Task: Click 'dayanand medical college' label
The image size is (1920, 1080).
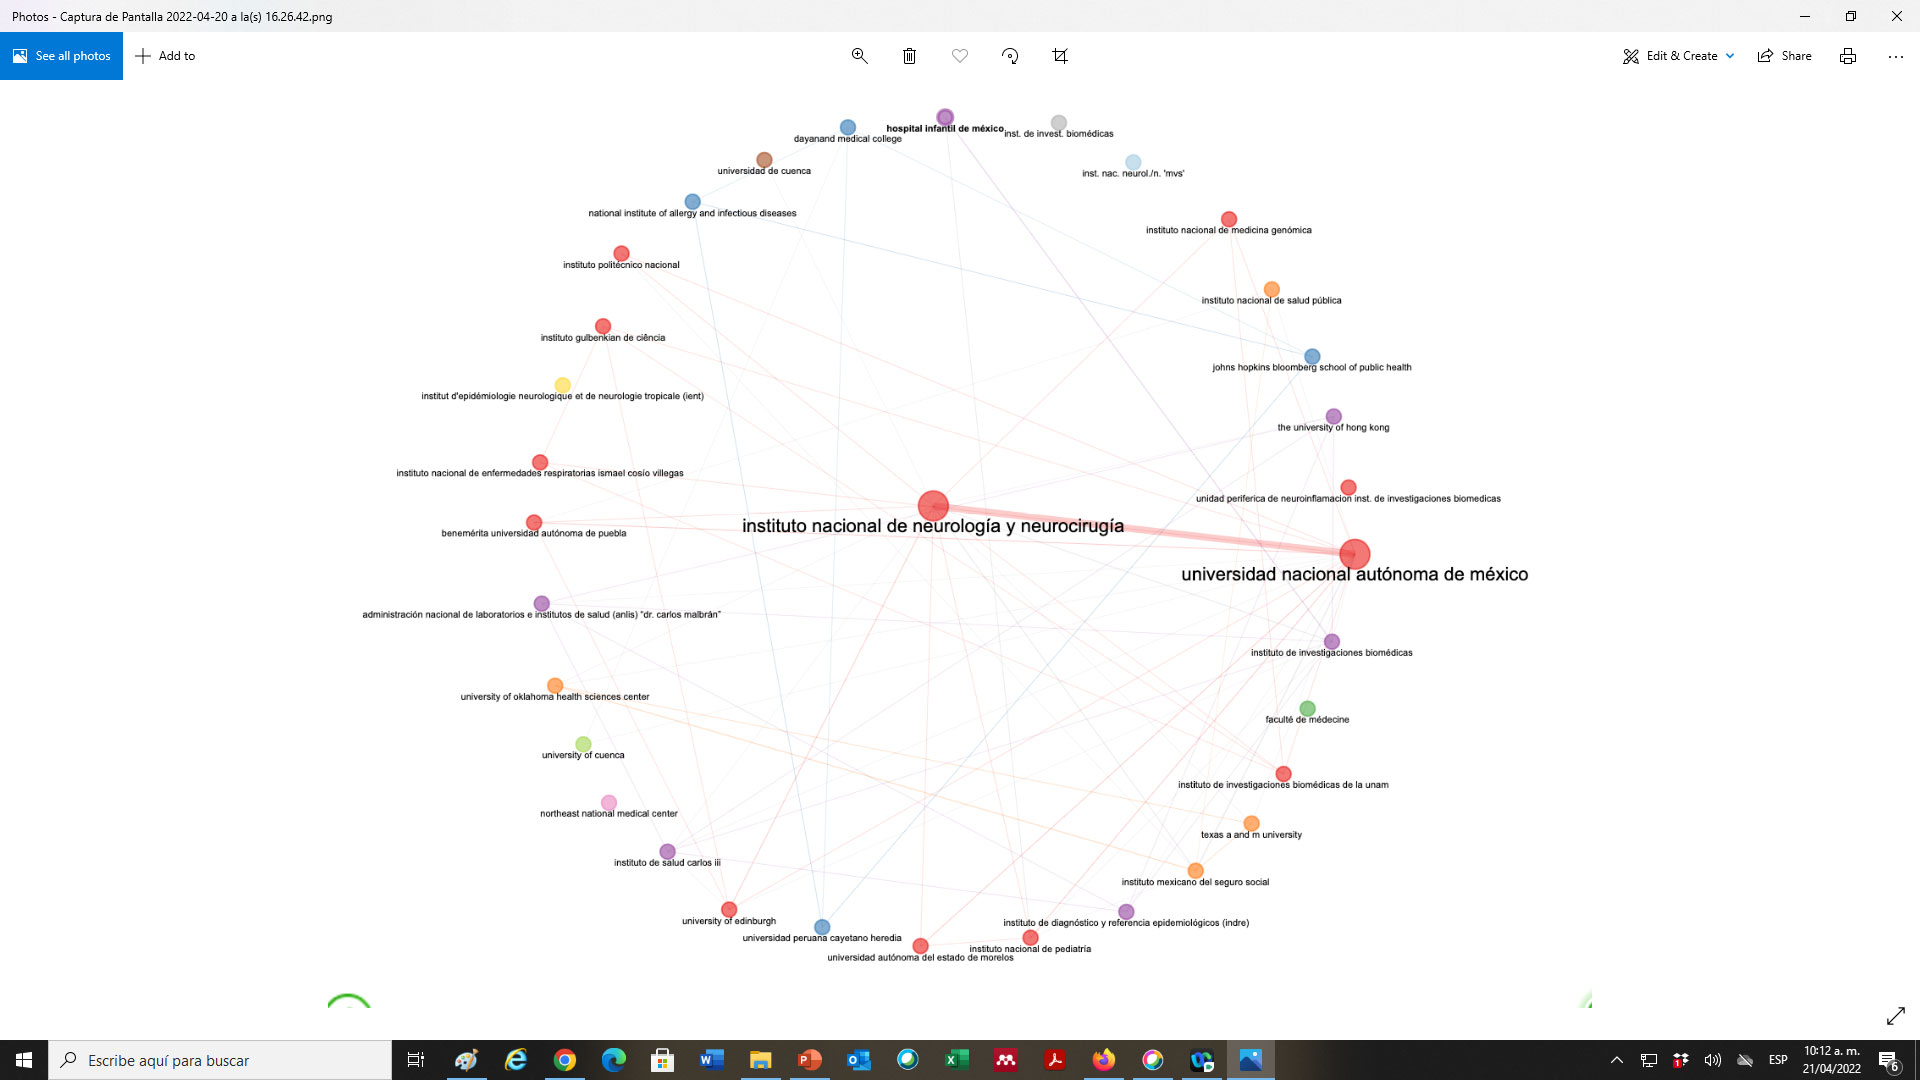Action: pyautogui.click(x=848, y=139)
